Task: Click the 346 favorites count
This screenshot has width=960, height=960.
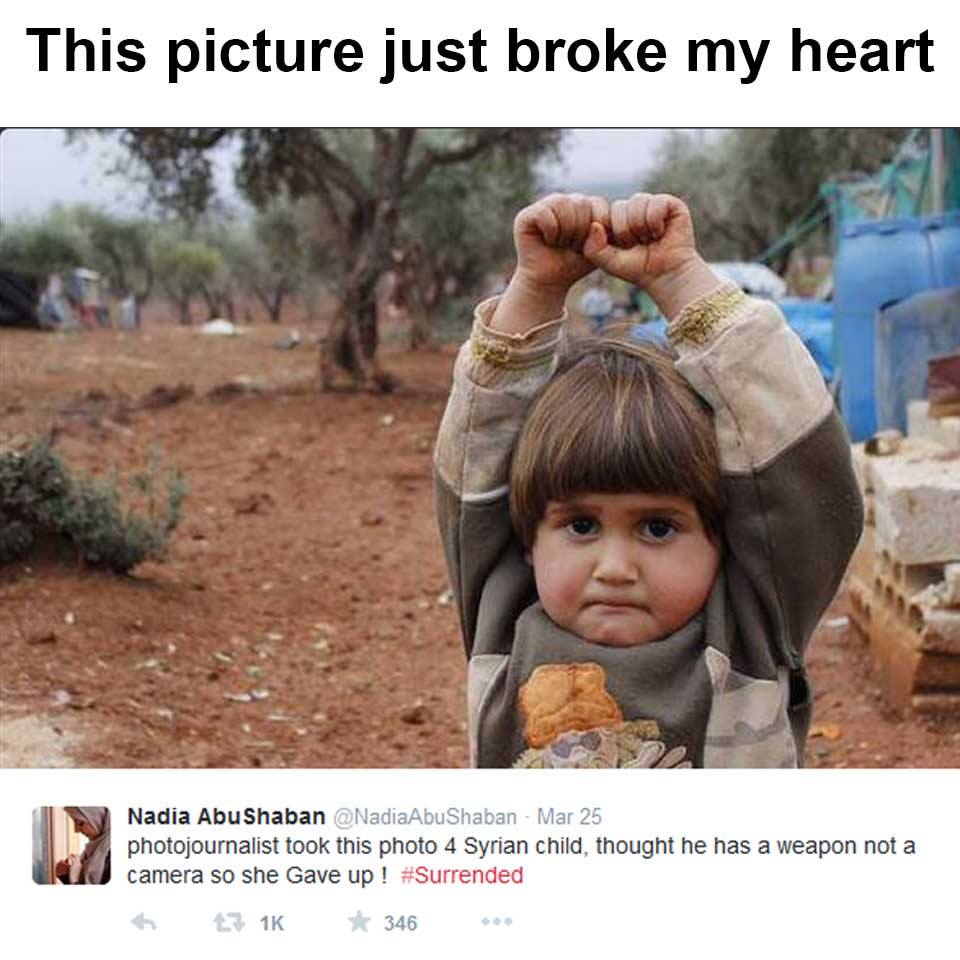Action: coord(400,923)
